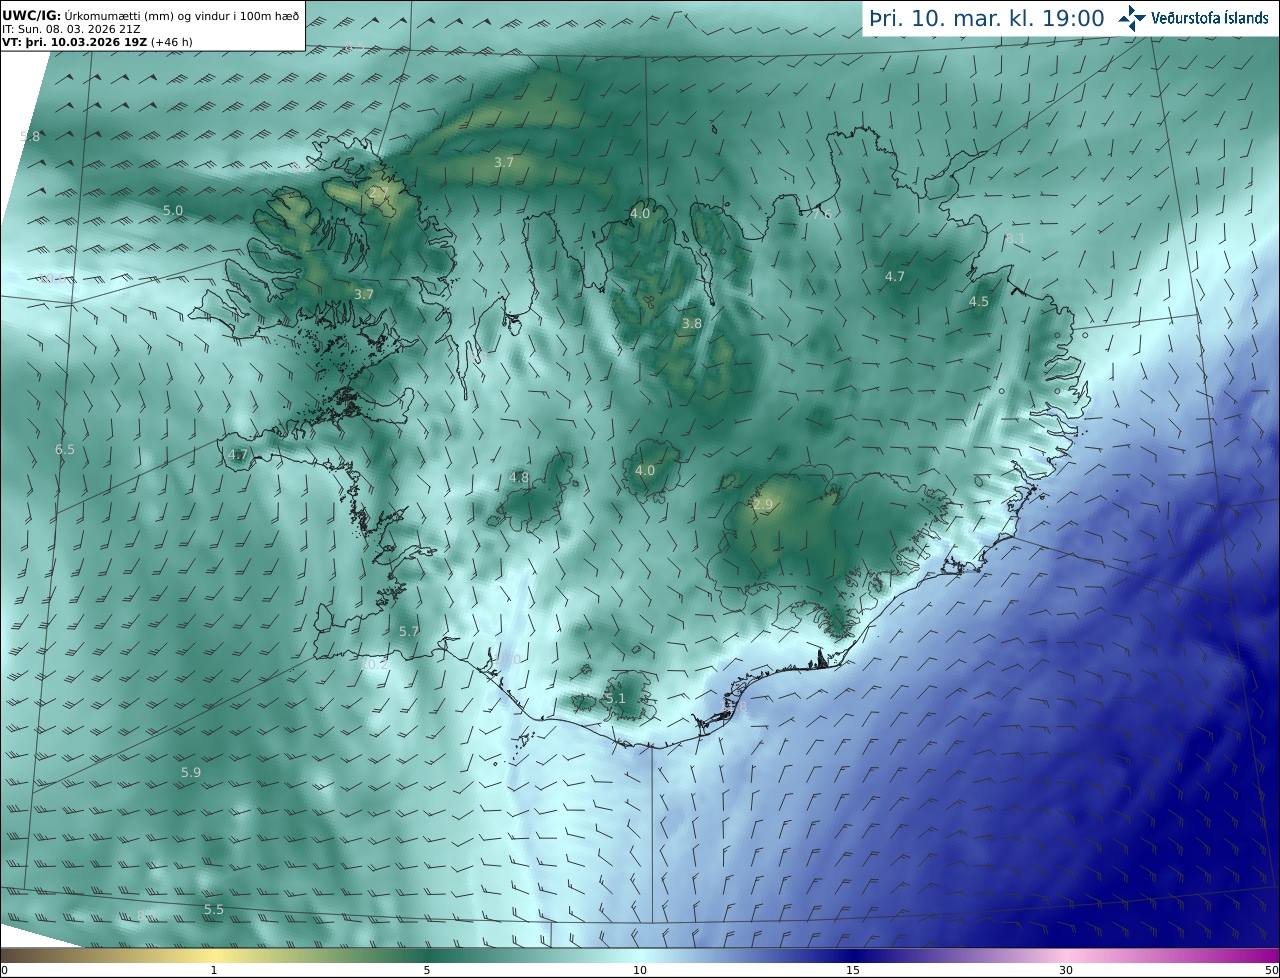
Task: Click the dark navy colorbar segment above 15
Action: pyautogui.click(x=853, y=955)
